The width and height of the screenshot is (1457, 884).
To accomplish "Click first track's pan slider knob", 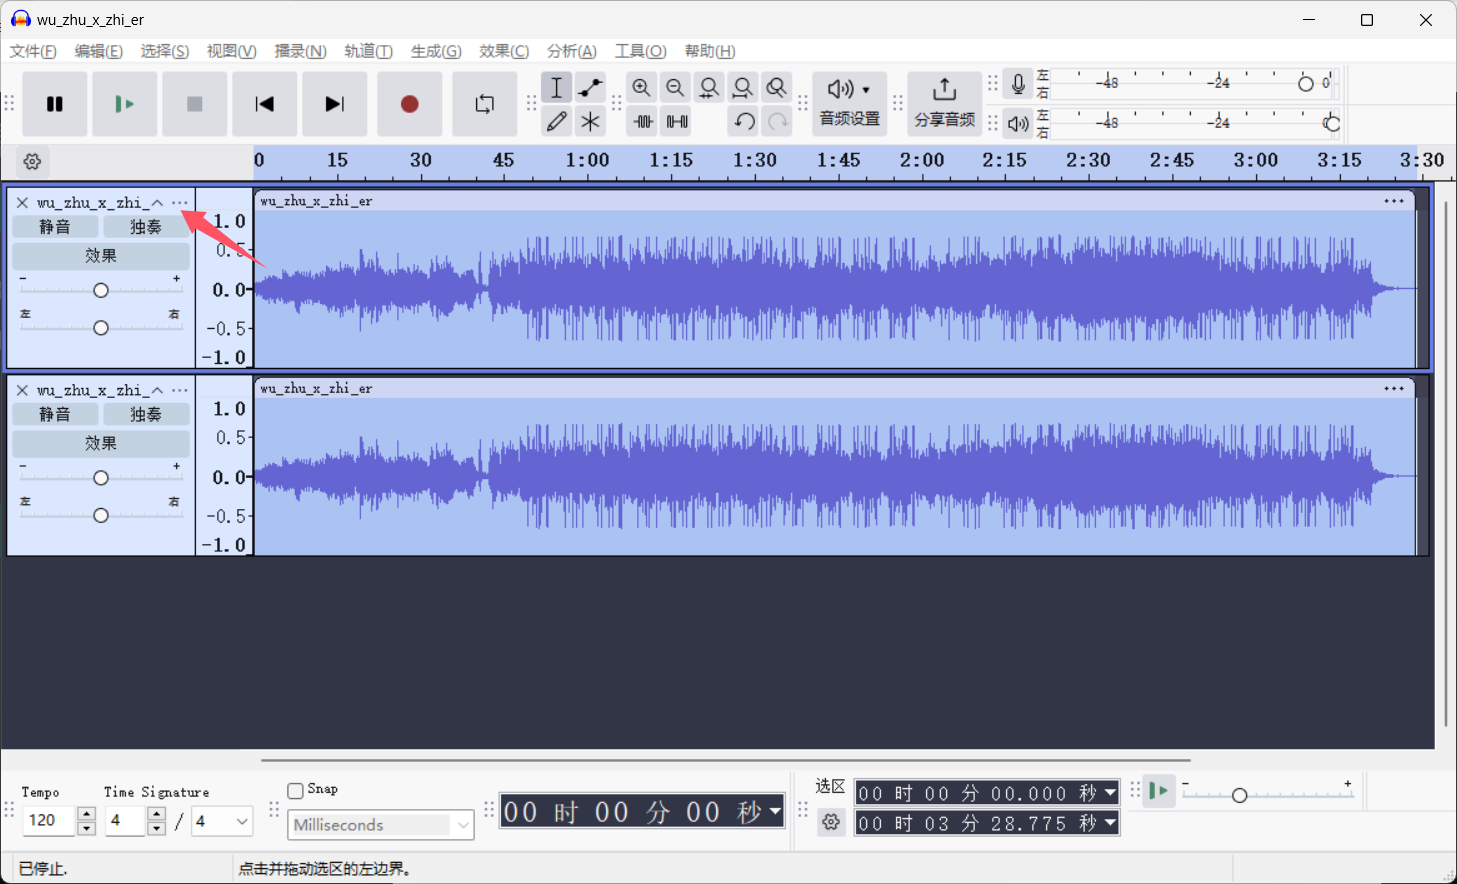I will click(x=101, y=328).
